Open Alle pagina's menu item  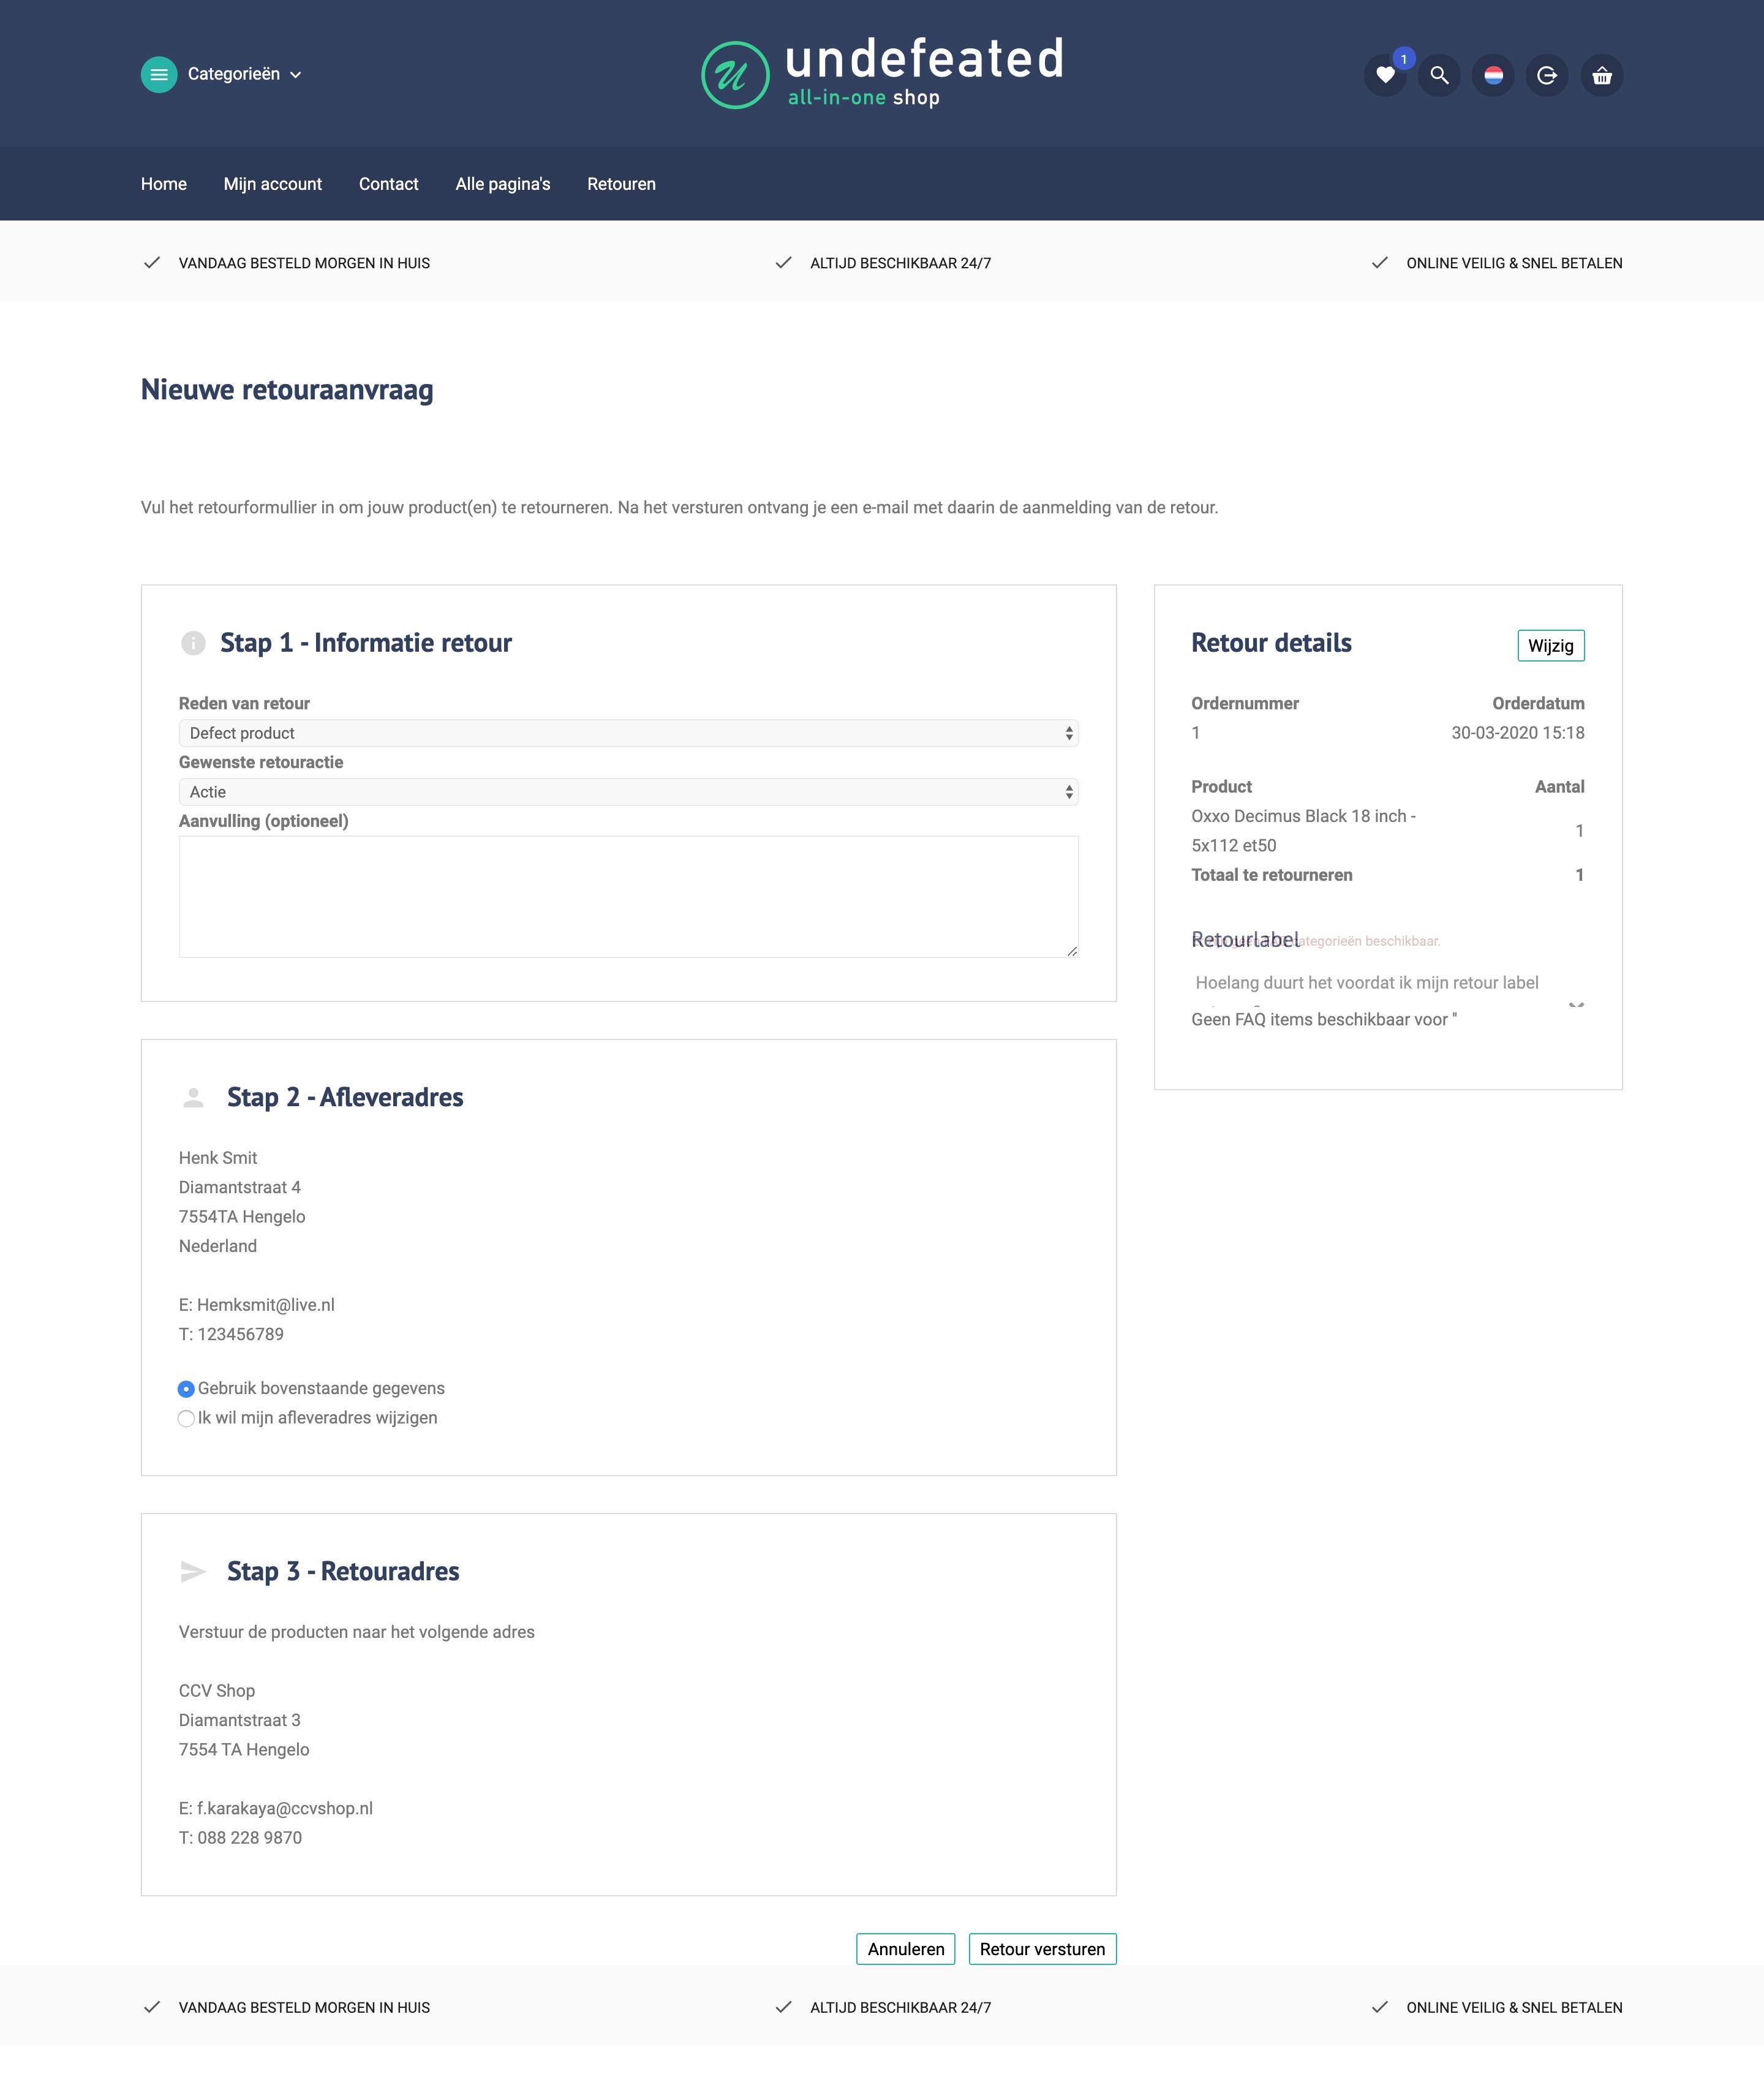pyautogui.click(x=503, y=184)
